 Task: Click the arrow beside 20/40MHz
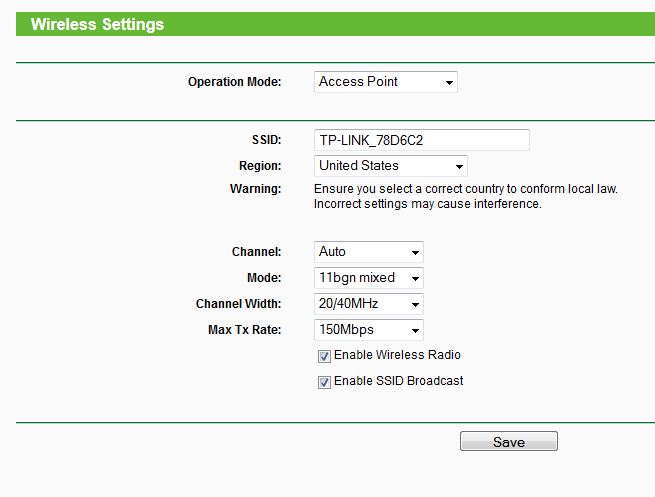click(415, 304)
